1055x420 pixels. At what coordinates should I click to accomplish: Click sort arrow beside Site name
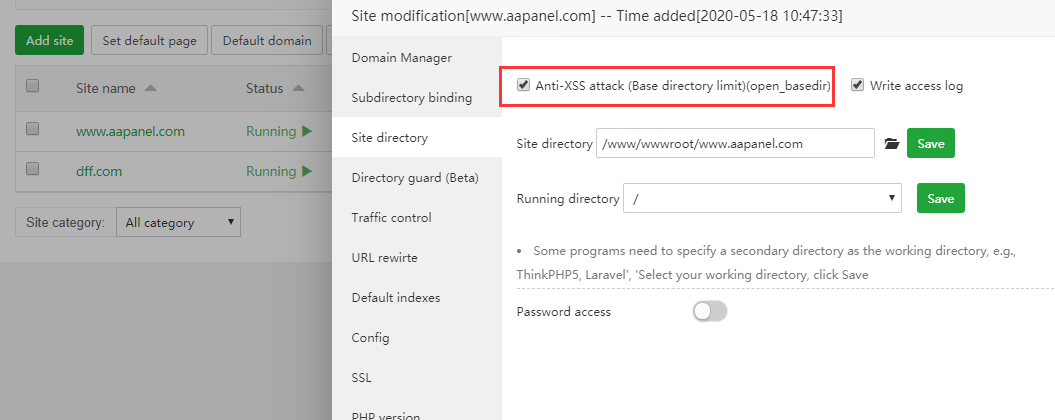tap(151, 89)
